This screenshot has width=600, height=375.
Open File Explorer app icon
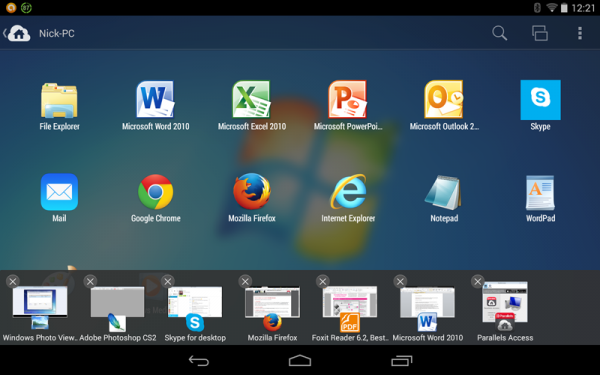(x=59, y=101)
